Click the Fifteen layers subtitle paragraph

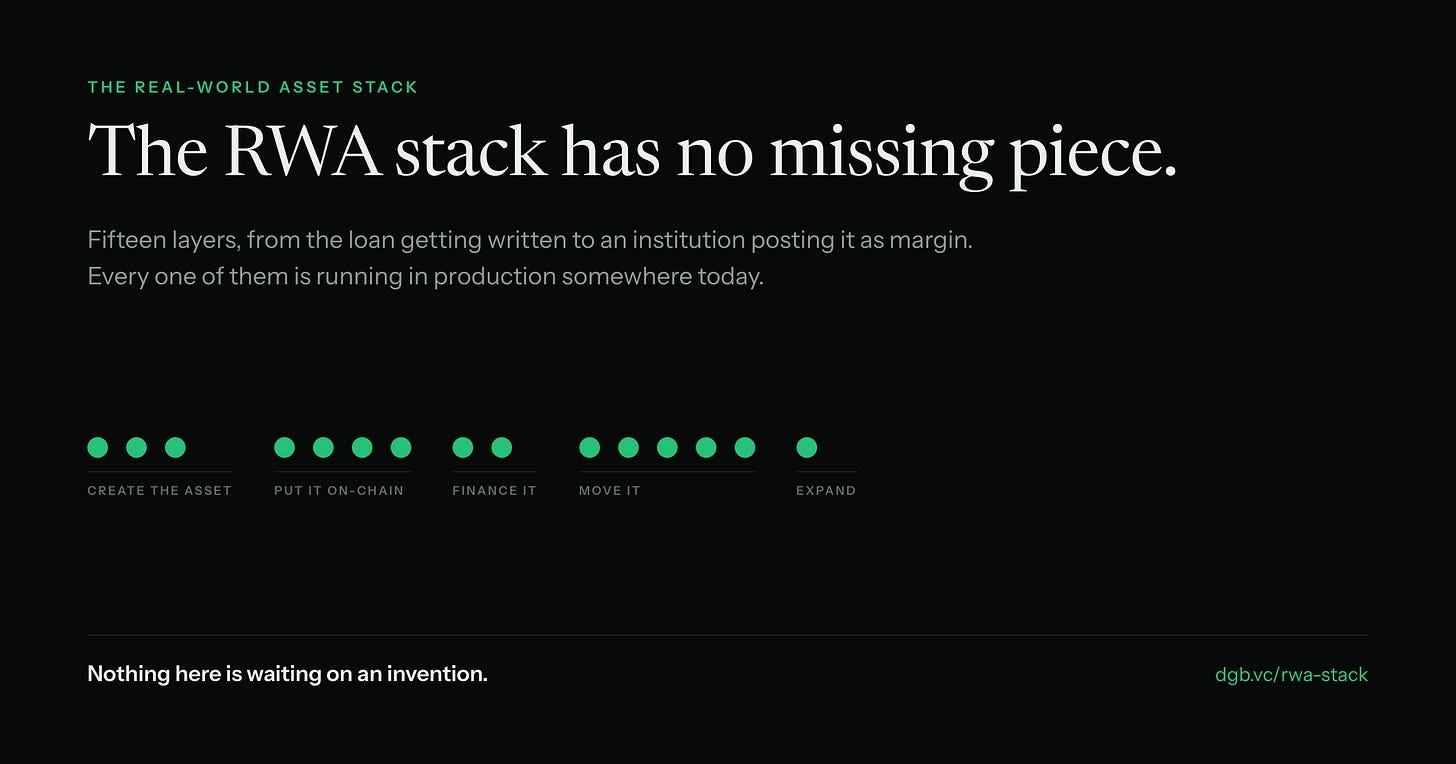pyautogui.click(x=530, y=258)
